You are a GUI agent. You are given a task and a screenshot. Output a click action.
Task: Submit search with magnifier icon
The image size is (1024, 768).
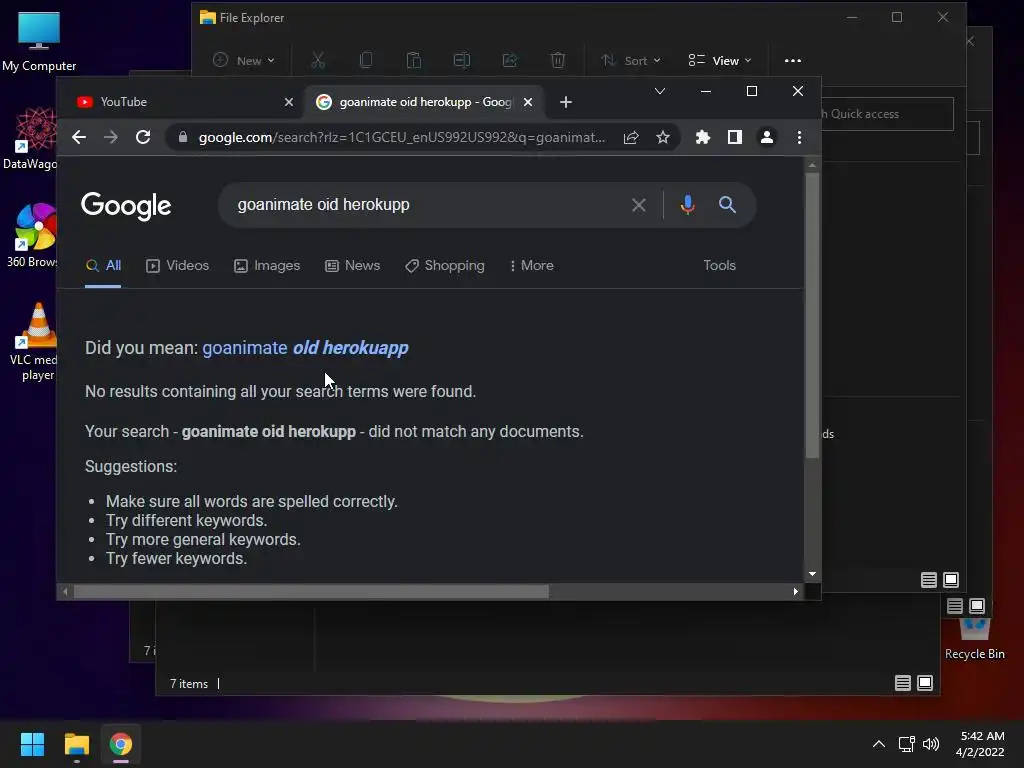(x=728, y=205)
